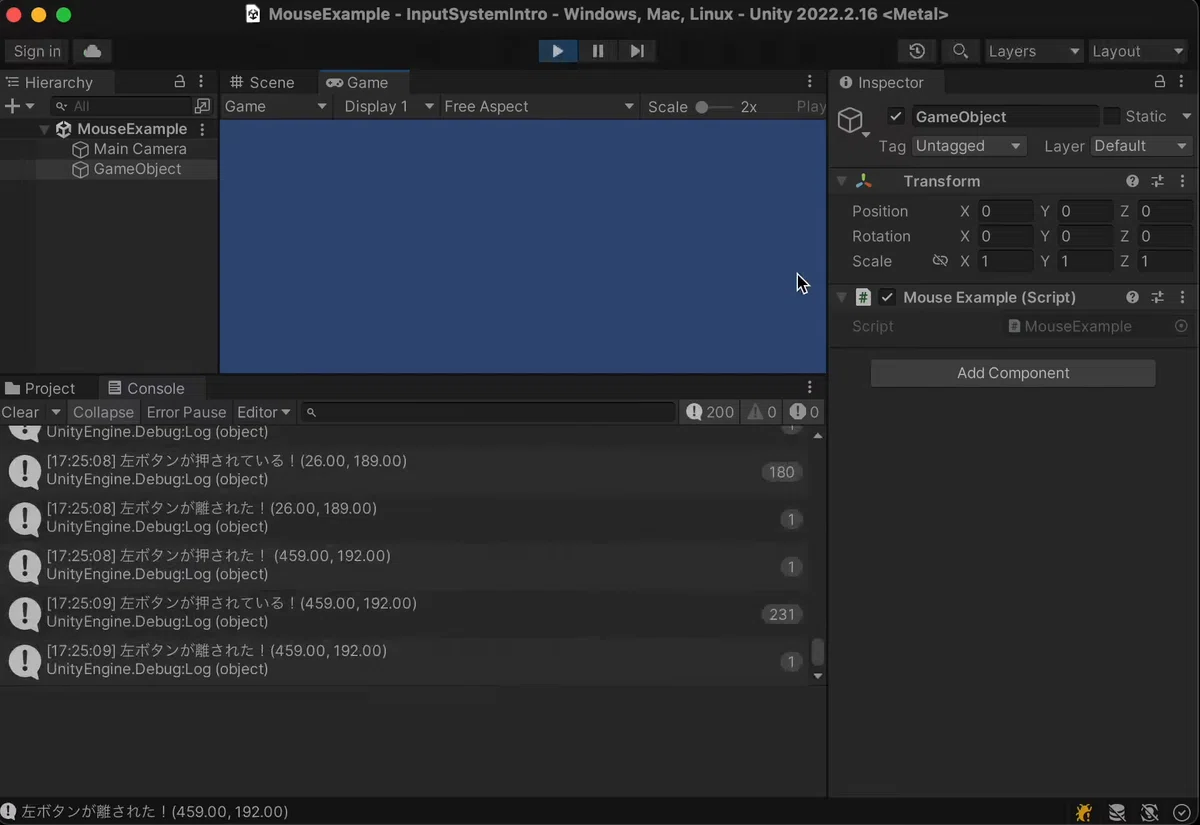Clear the Console log
This screenshot has height=825, width=1200.
click(x=22, y=412)
